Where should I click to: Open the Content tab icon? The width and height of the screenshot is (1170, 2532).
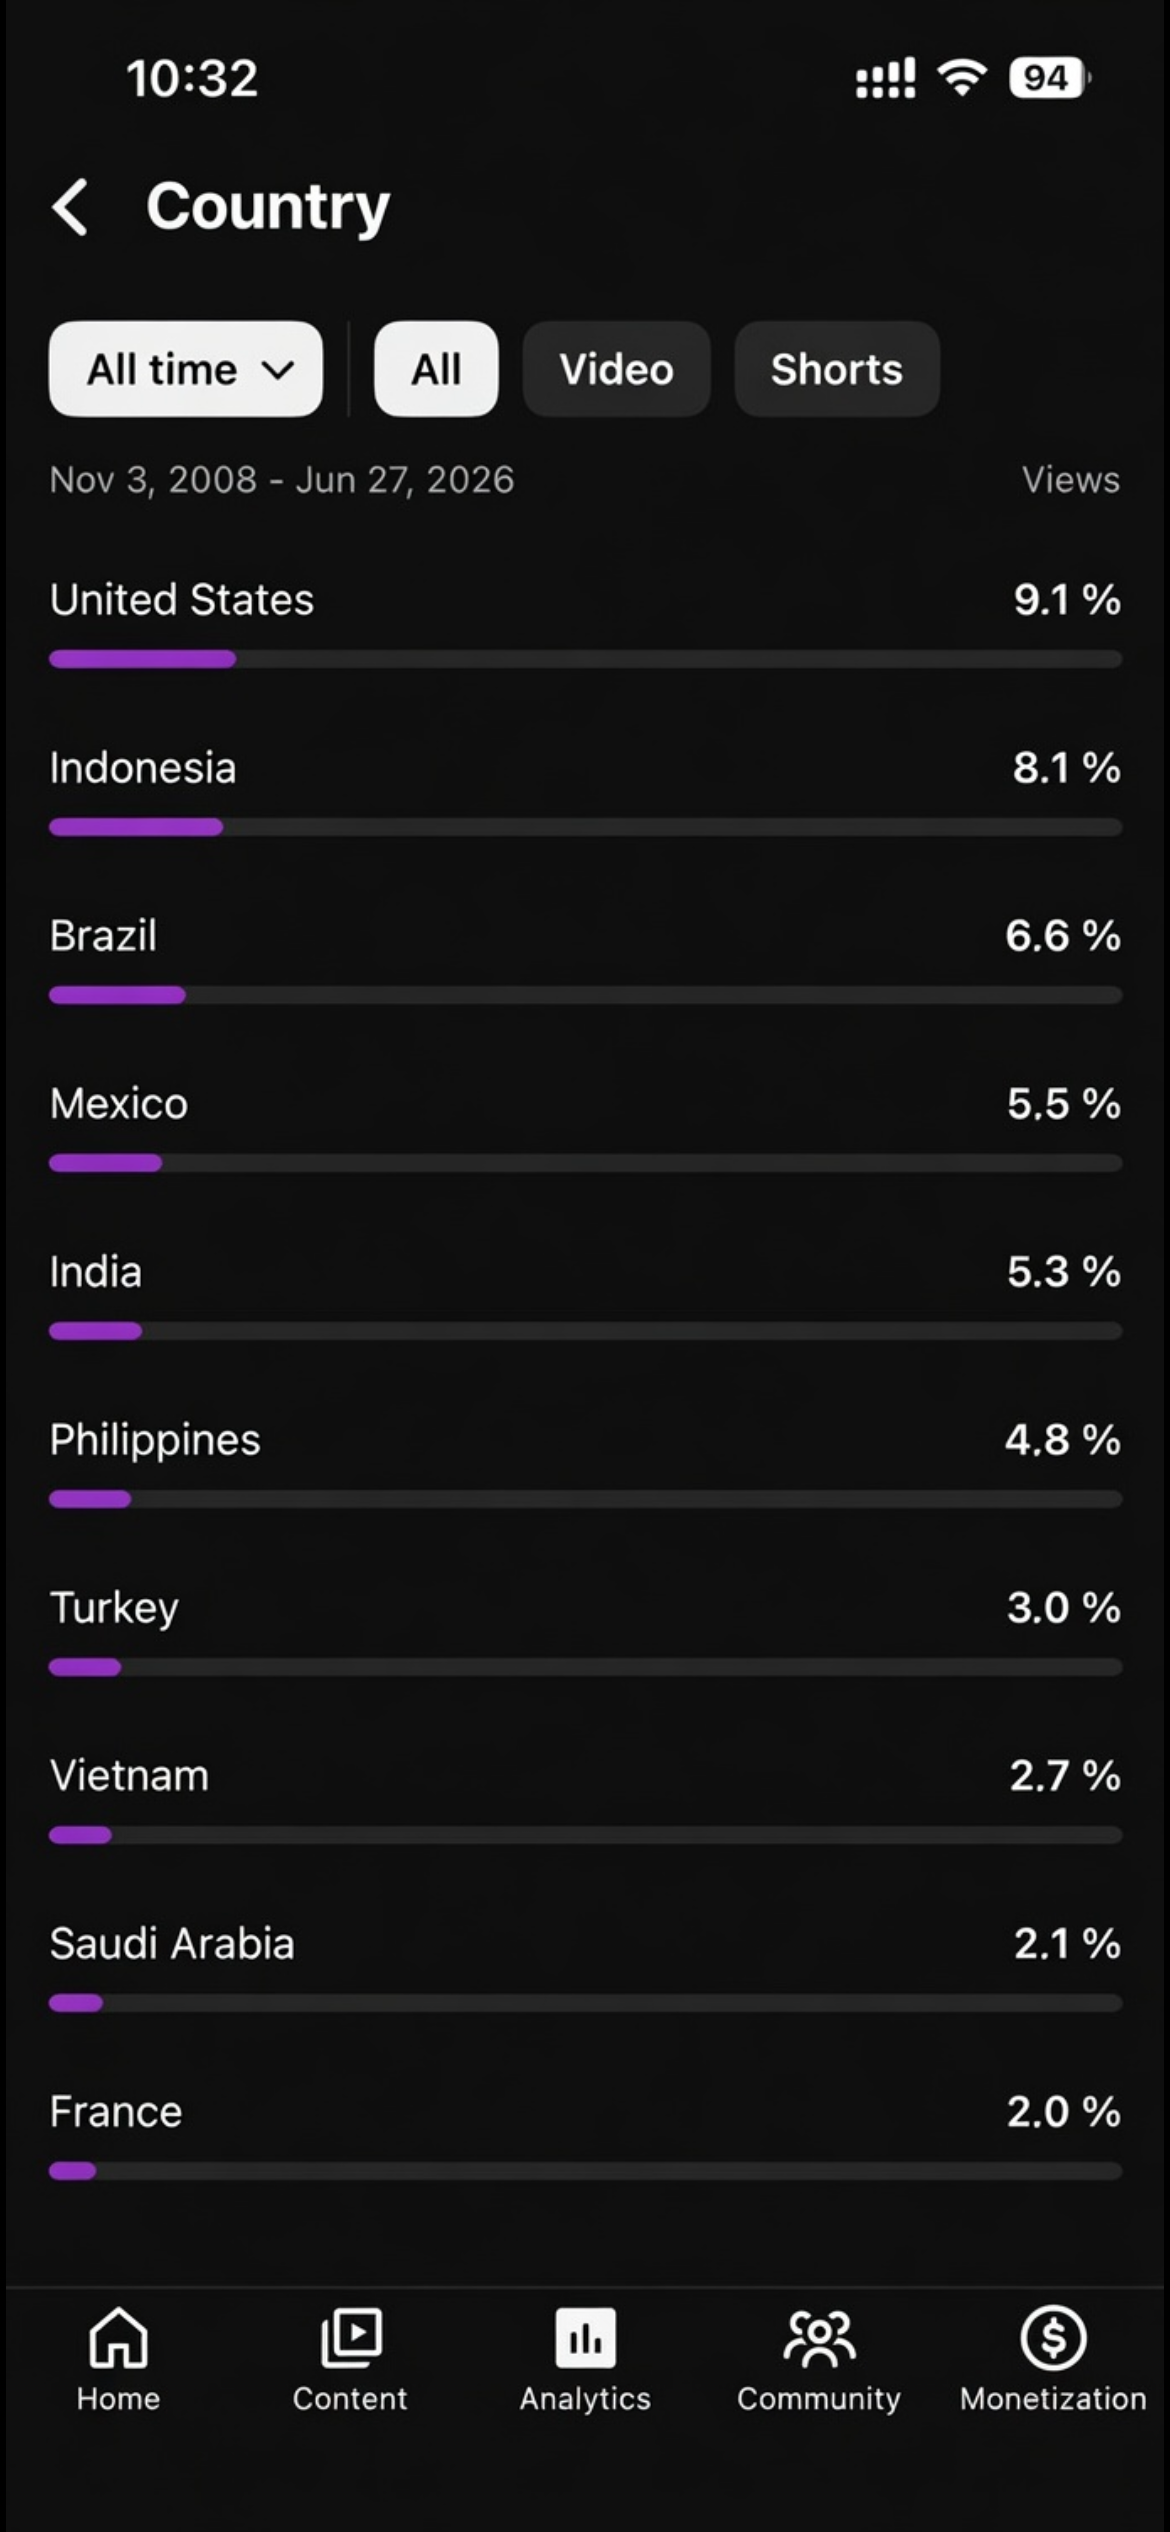point(351,2338)
